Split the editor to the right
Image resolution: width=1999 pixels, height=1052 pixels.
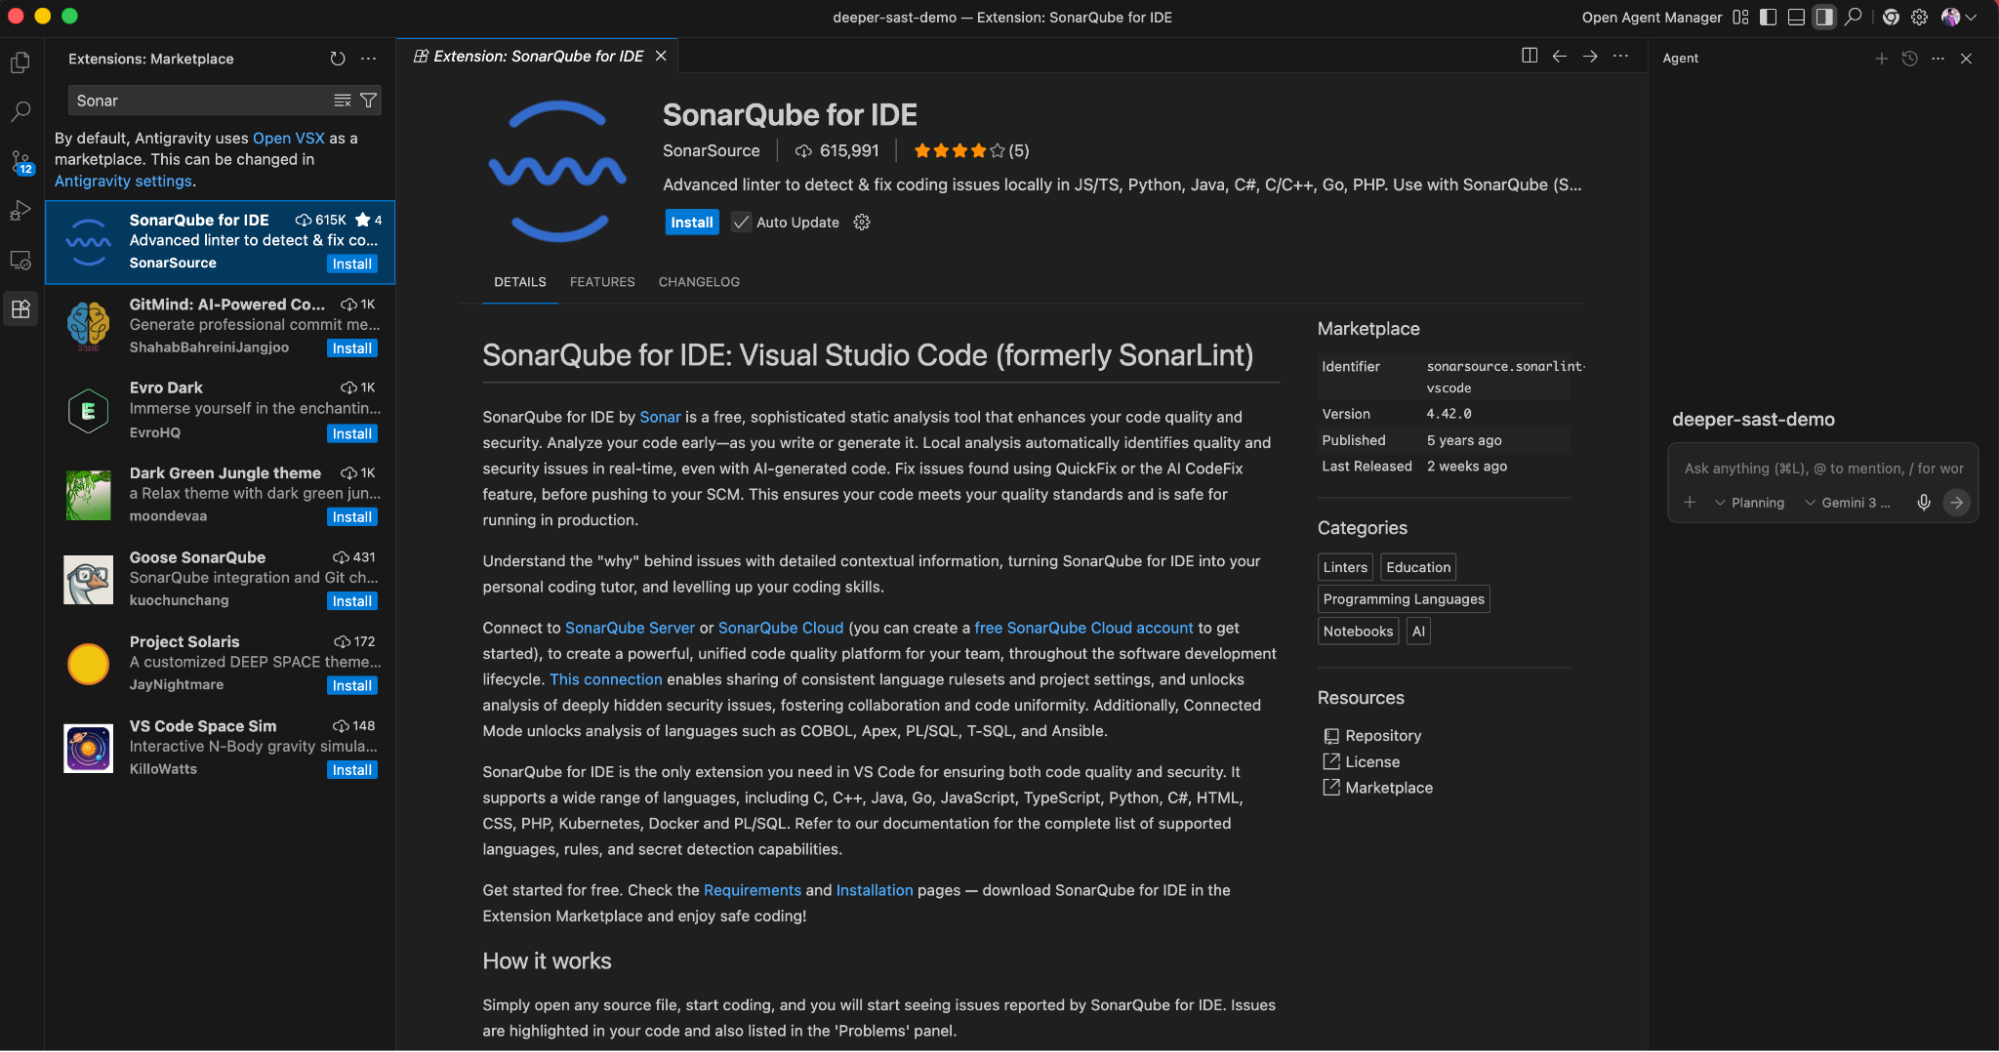[1529, 56]
